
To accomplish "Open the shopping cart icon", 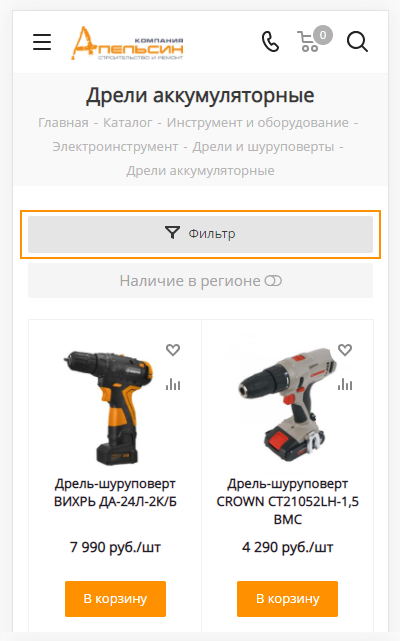I will coord(314,39).
